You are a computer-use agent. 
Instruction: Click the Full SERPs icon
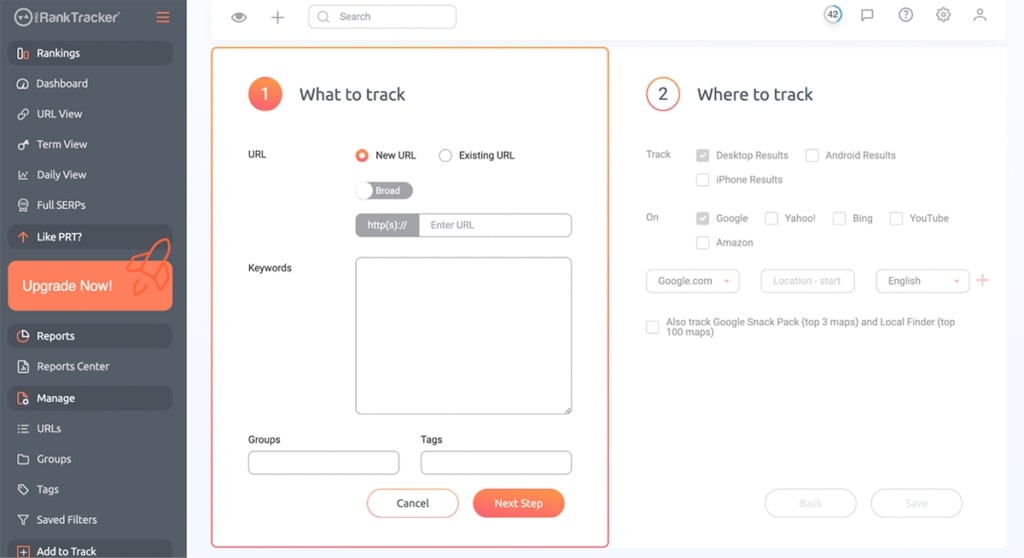point(23,205)
